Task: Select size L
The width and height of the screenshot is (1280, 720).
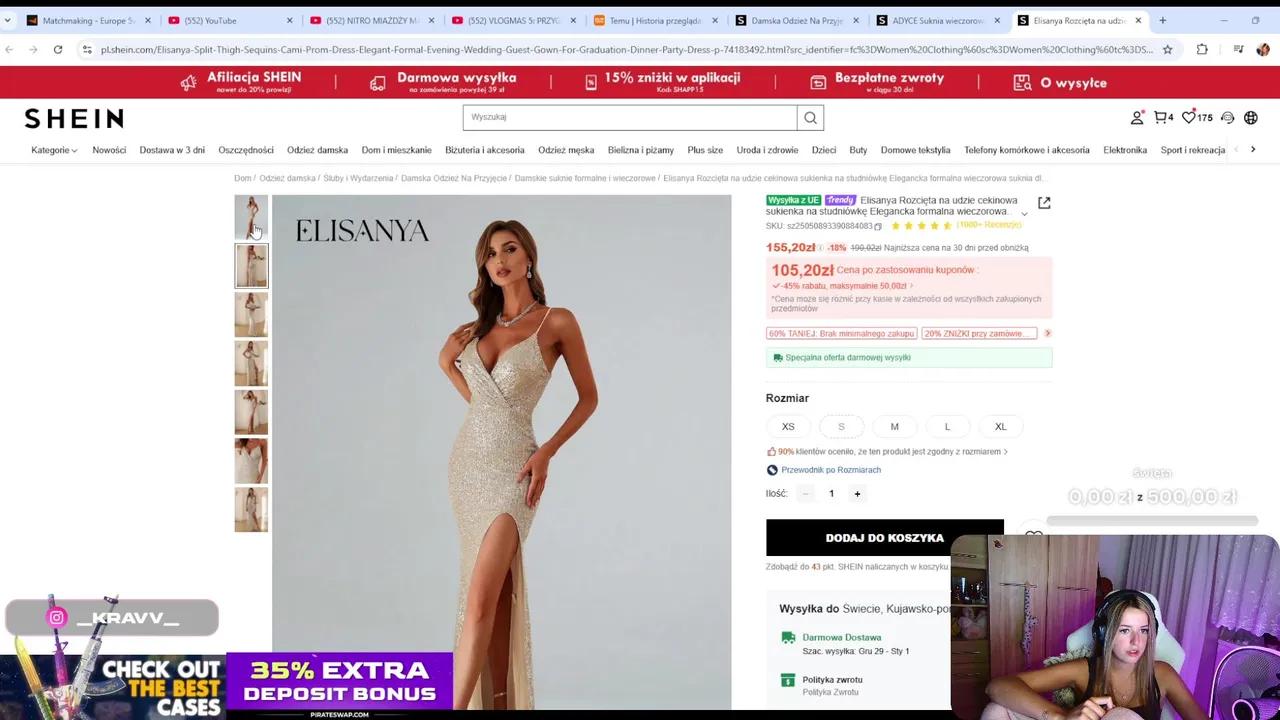Action: 947,427
